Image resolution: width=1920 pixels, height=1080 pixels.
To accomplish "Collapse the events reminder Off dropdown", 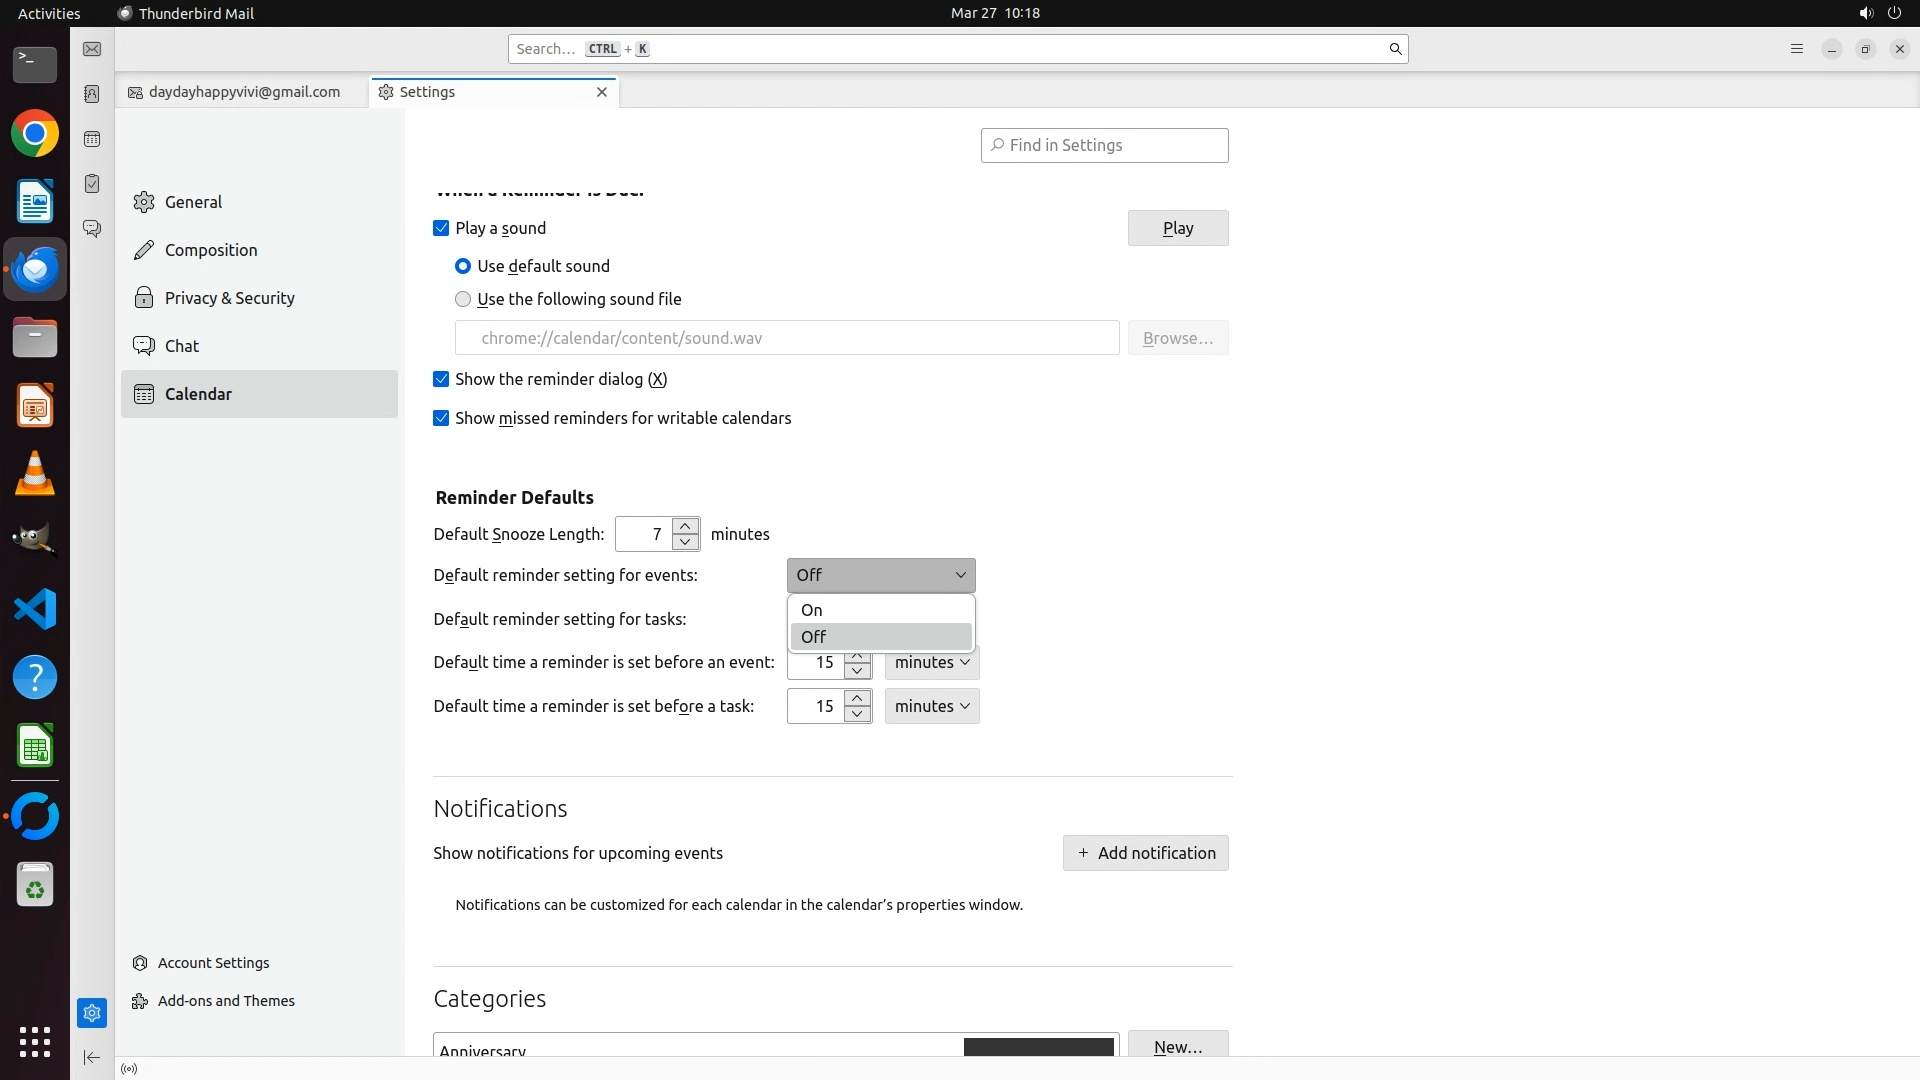I will [x=880, y=575].
